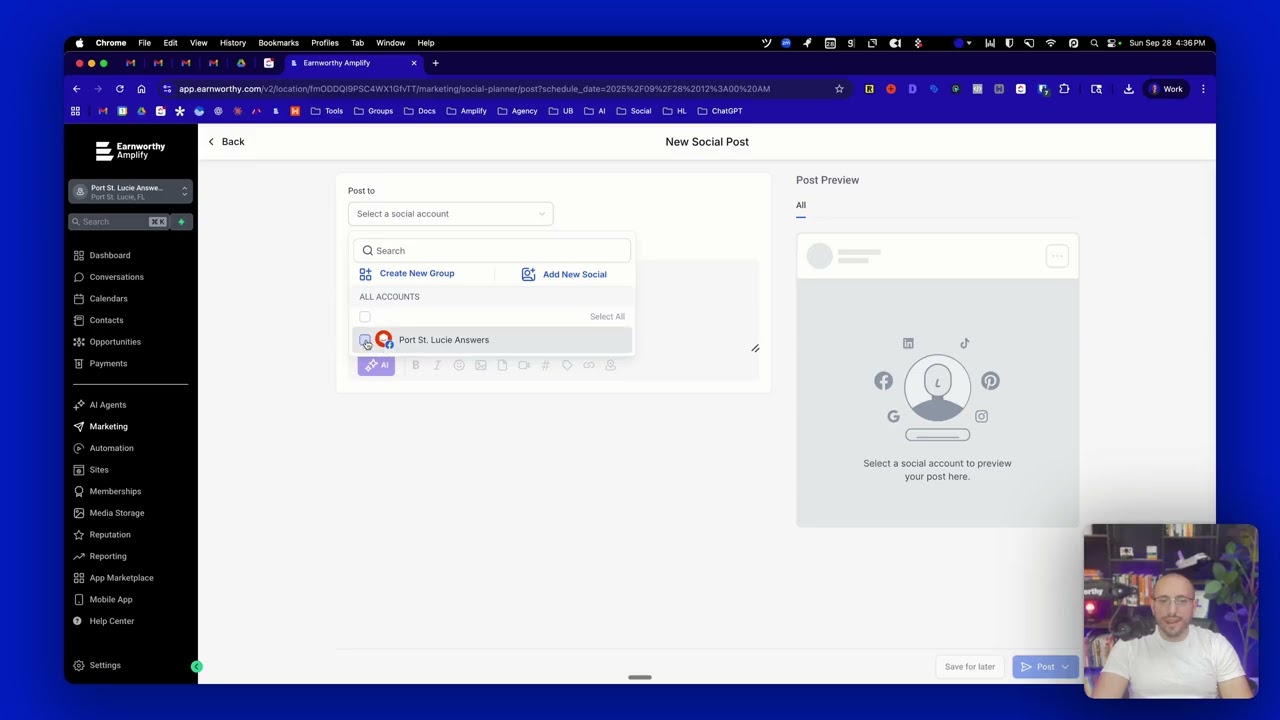Image resolution: width=1280 pixels, height=720 pixels.
Task: Open Chrome extensions puzzle icon
Action: coord(1064,89)
